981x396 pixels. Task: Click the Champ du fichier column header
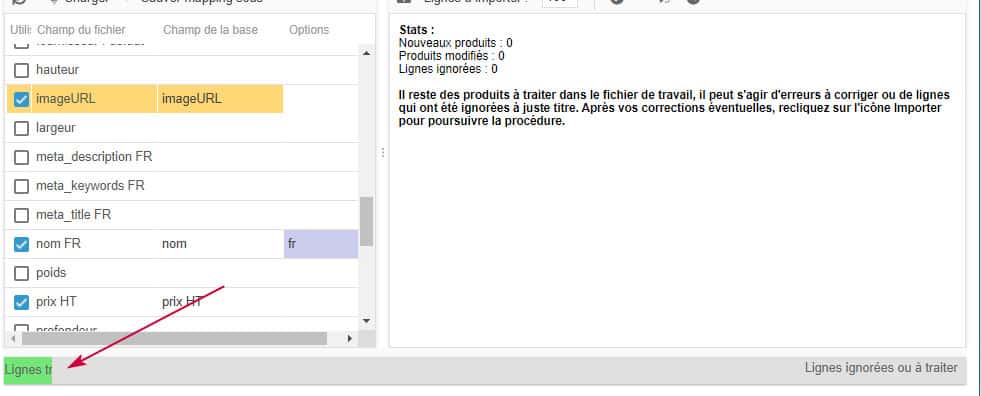81,30
